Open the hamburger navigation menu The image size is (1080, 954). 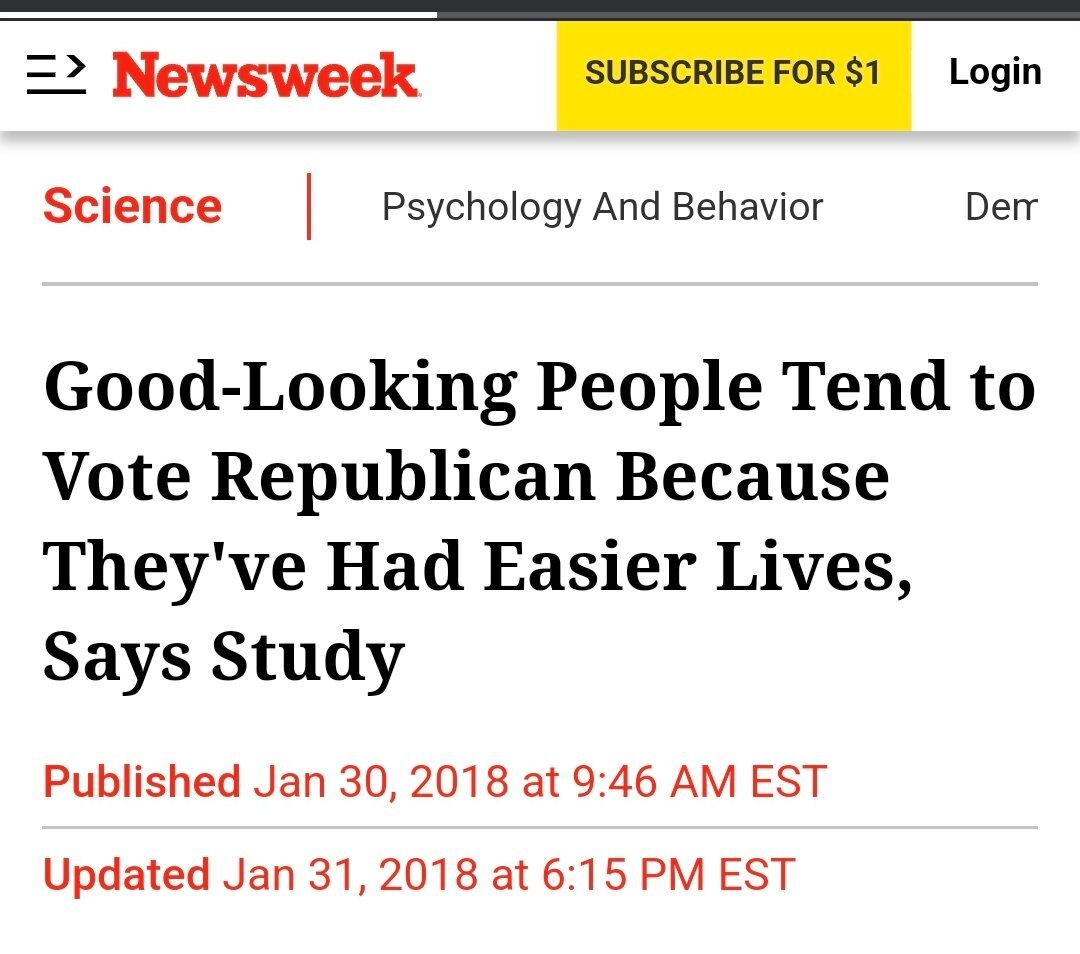tap(56, 75)
